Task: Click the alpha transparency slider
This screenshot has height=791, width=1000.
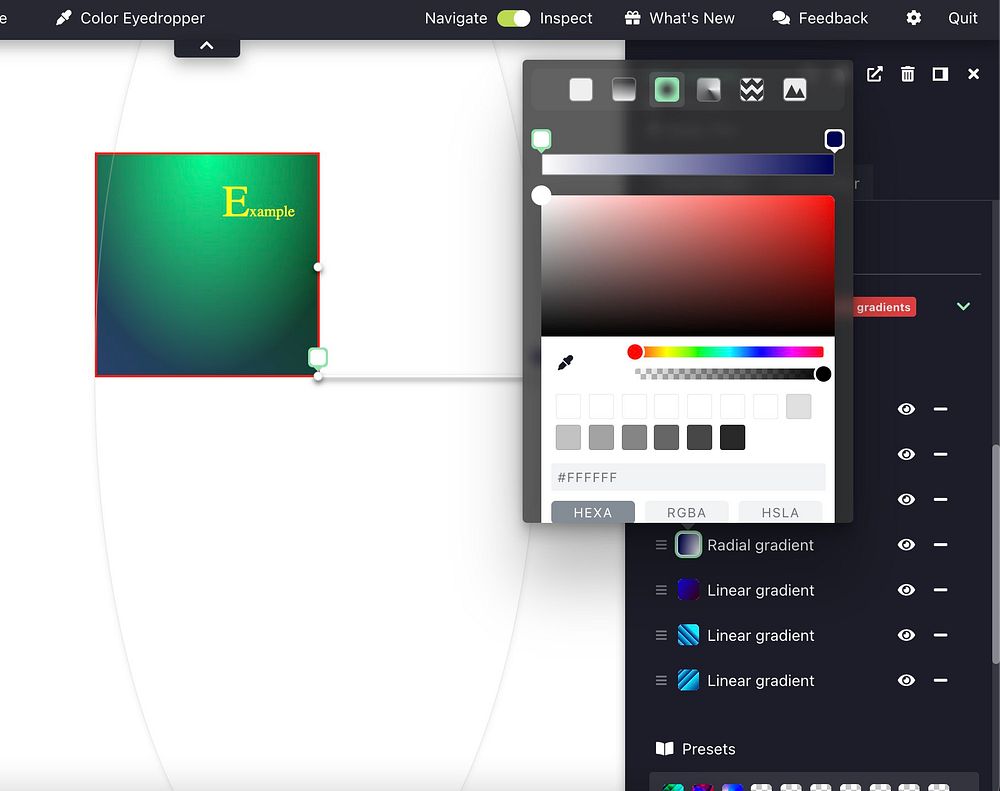Action: (729, 374)
